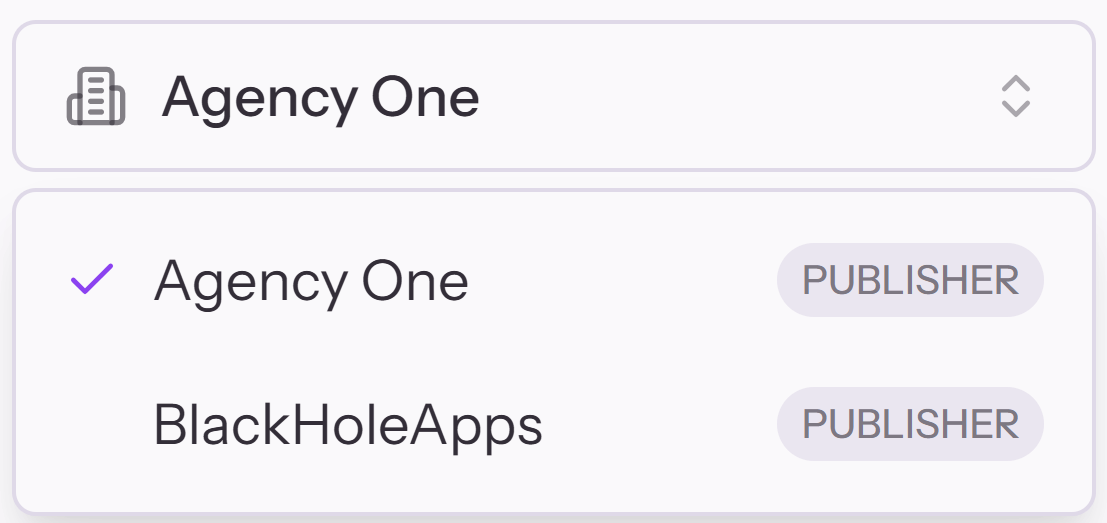Click the PUBLISHER badge in the Agency One row
Viewport: 1107px width, 523px height.
910,280
